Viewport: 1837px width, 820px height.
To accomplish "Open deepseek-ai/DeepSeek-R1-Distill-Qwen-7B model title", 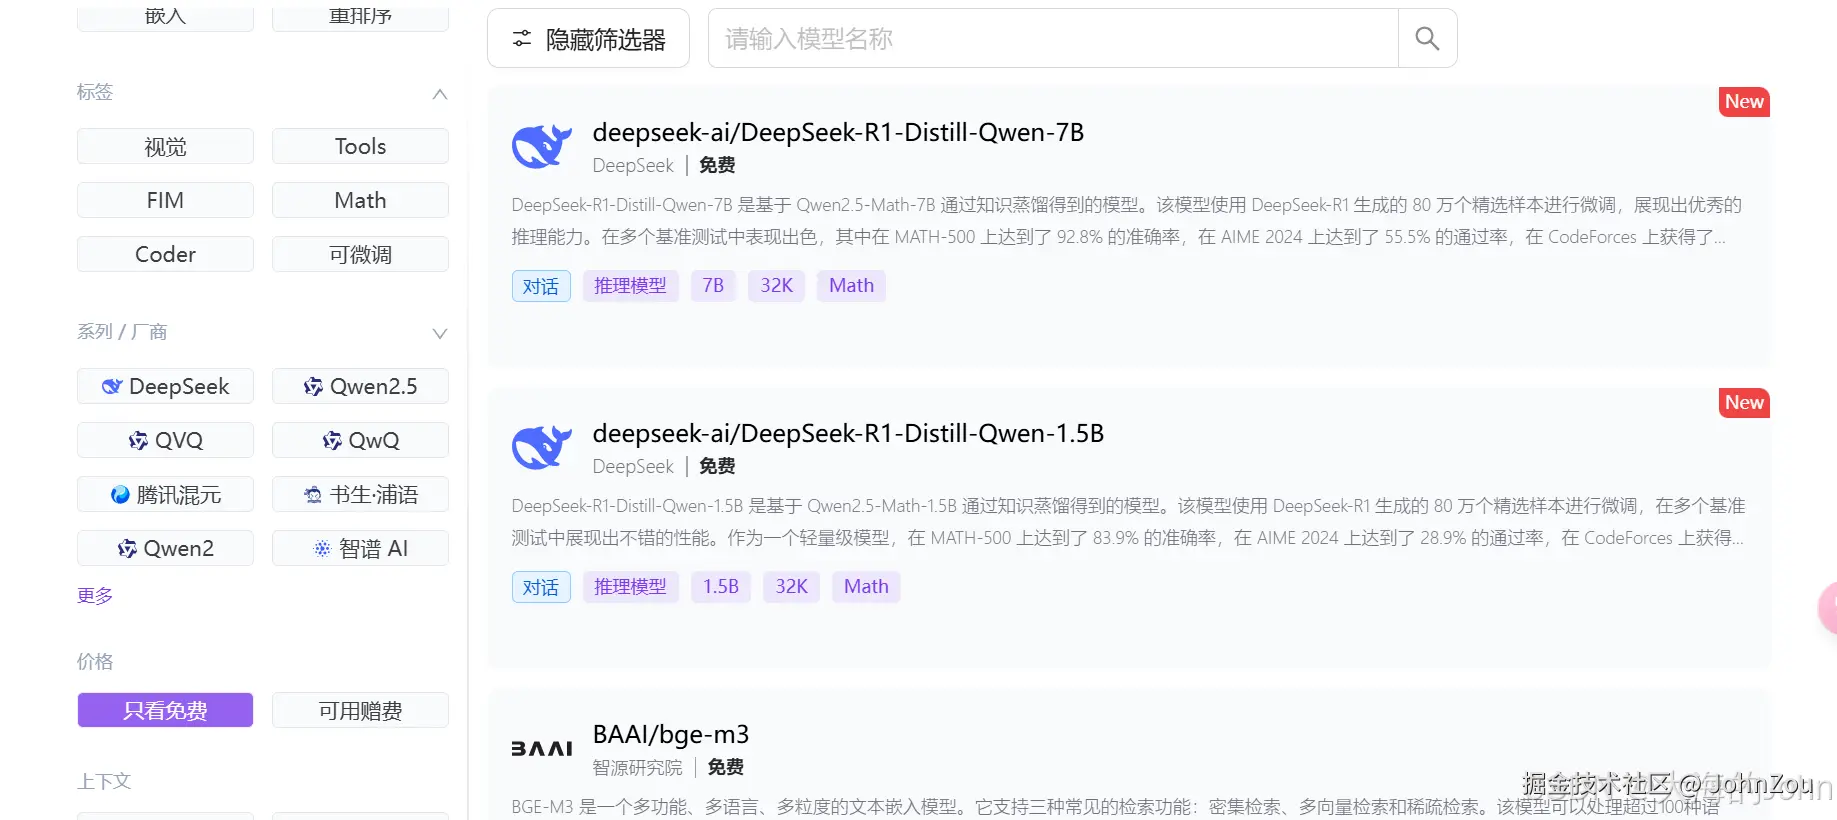I will click(838, 132).
